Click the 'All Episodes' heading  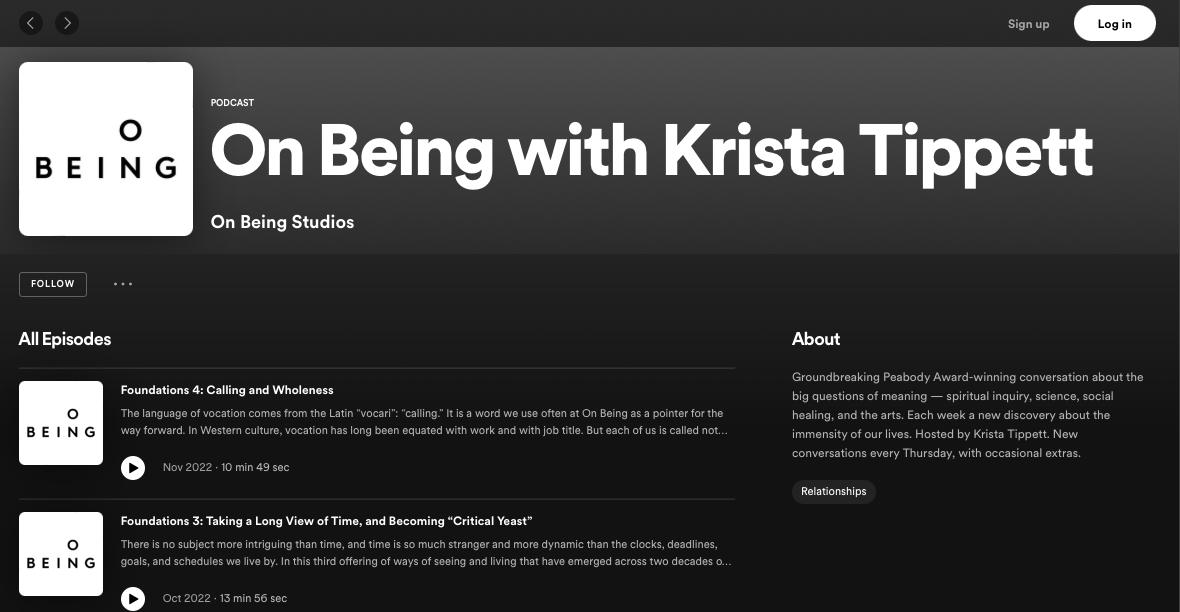(65, 339)
